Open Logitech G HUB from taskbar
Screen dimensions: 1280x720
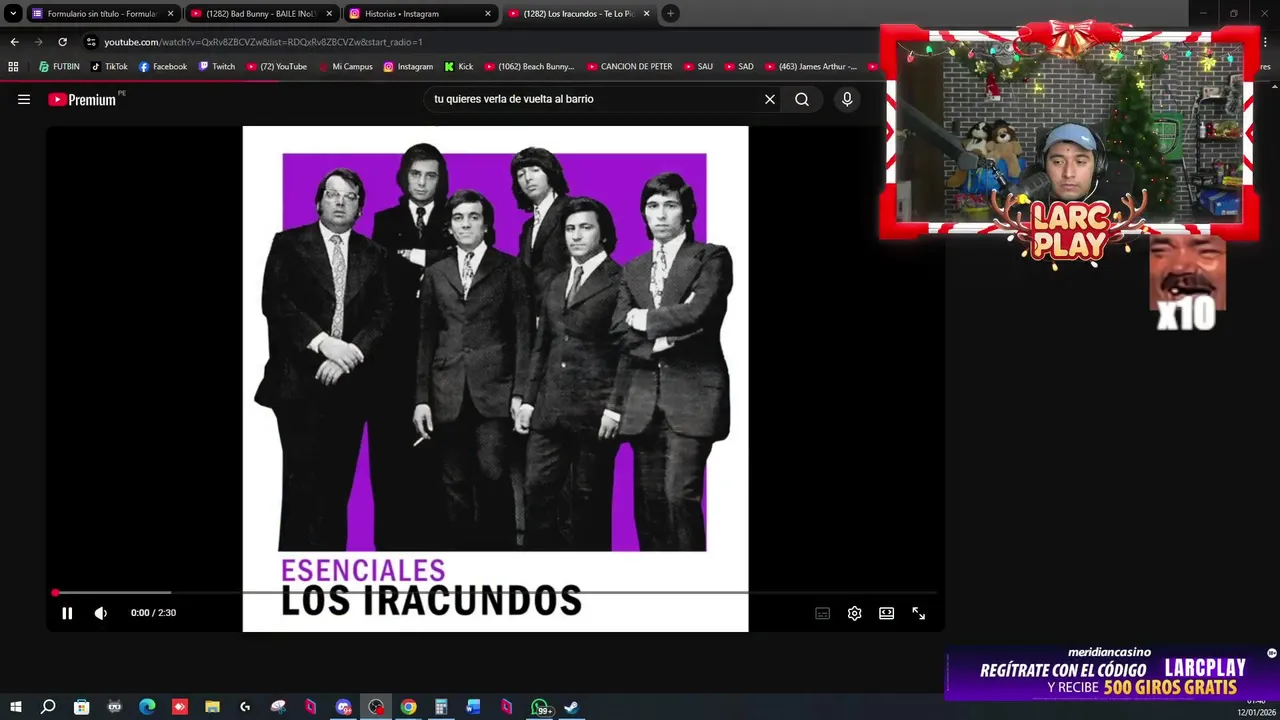[x=245, y=707]
